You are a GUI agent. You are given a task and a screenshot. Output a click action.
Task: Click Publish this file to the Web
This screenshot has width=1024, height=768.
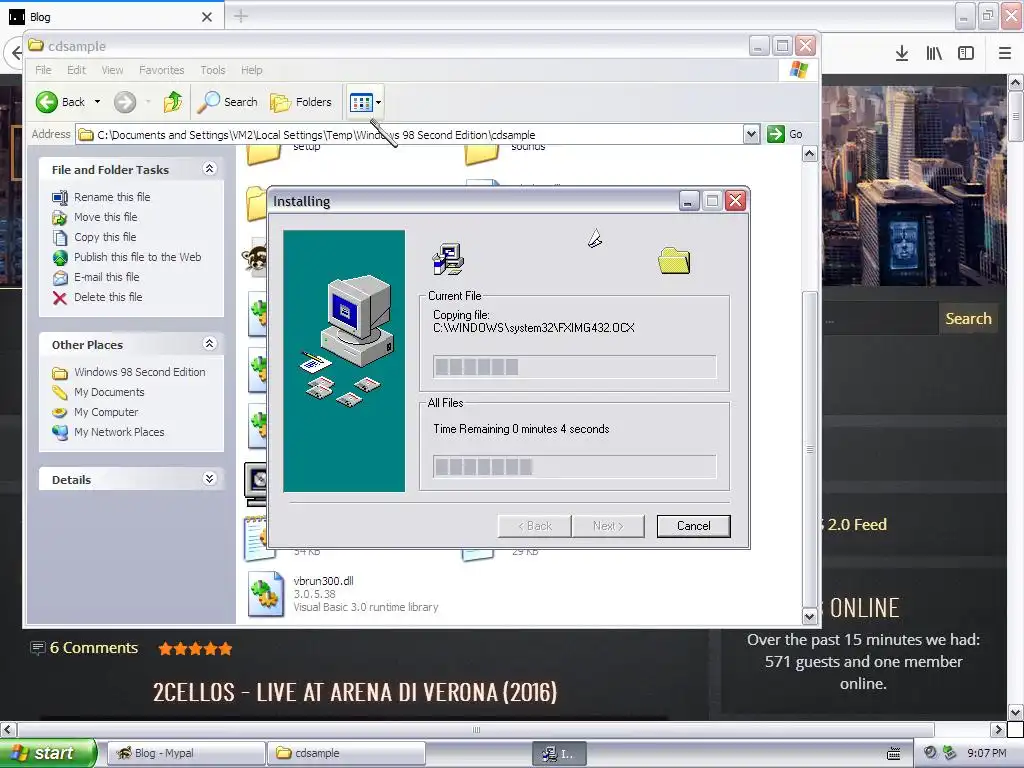coord(137,257)
